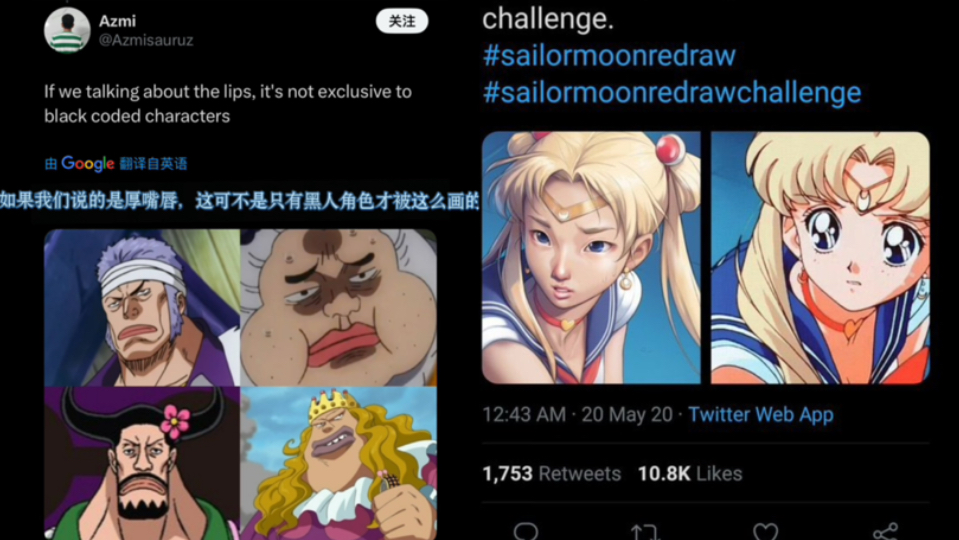Open the #sailormoonredrawchallenge hashtag link
Screen dimensions: 959x540
[672, 92]
